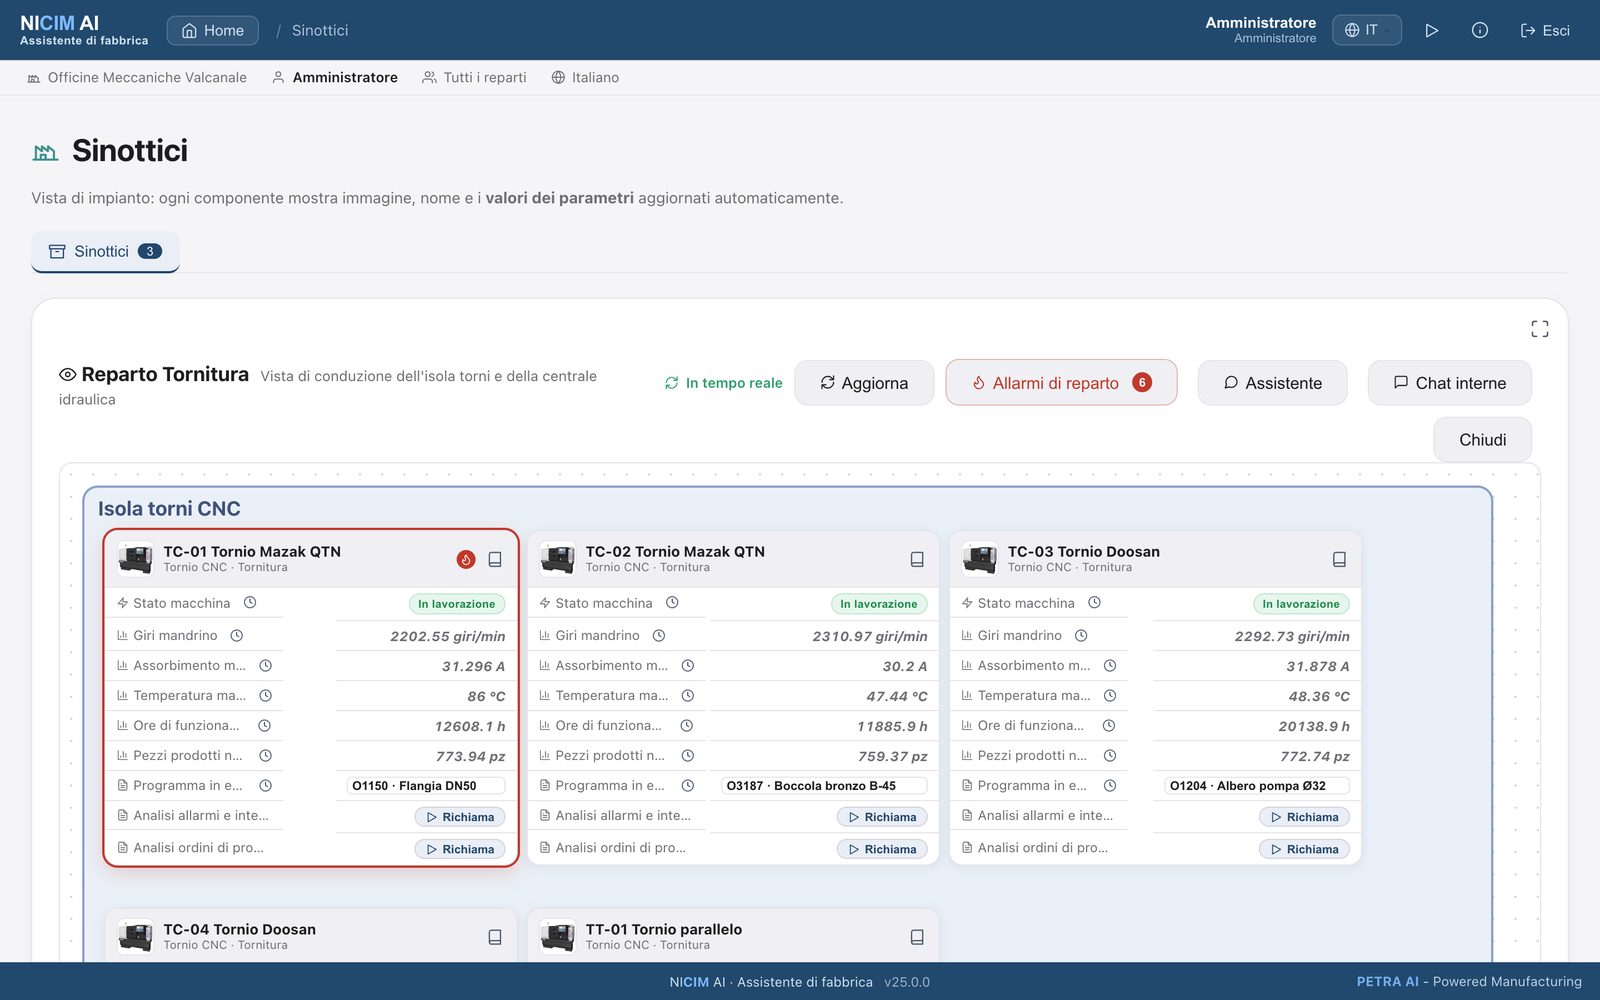The image size is (1600, 1000).
Task: Click Richiama for TC-01 Analisi allarmi
Action: pos(460,817)
